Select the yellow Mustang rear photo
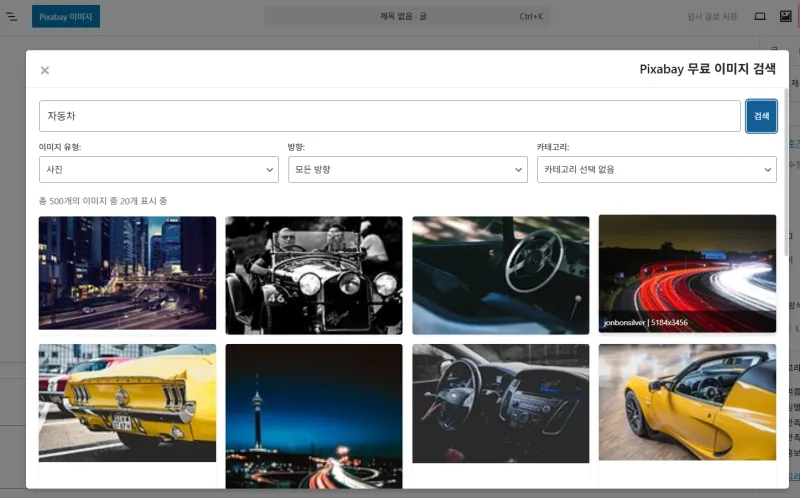The width and height of the screenshot is (800, 498). click(x=127, y=403)
